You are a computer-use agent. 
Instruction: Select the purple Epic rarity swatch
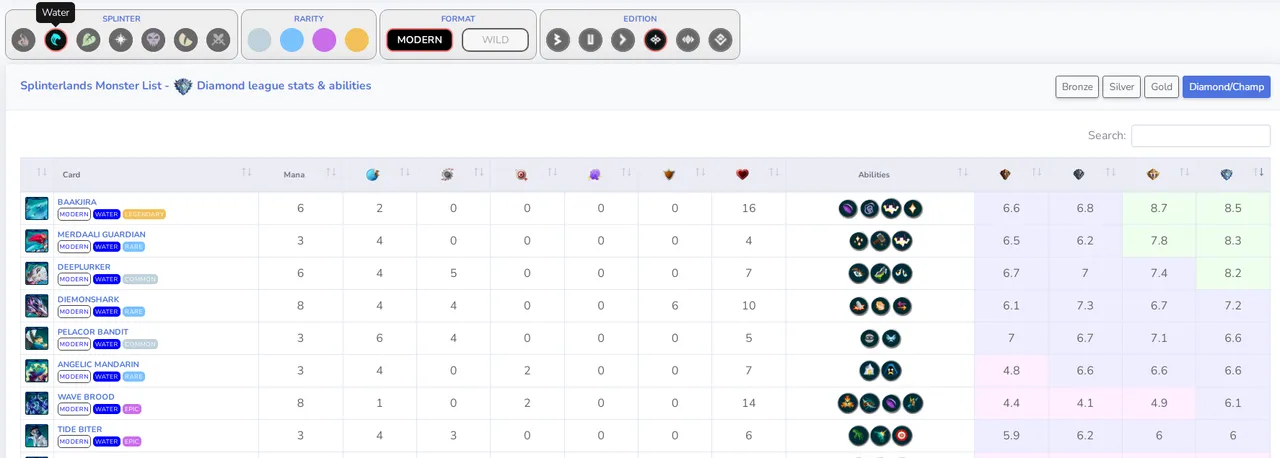point(324,40)
